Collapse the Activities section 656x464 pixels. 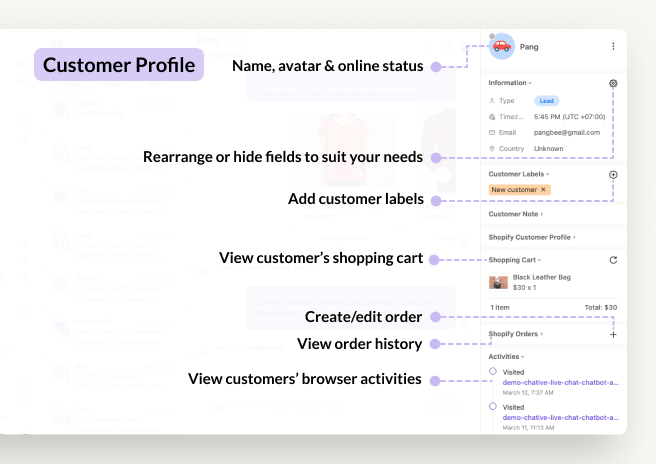coord(506,356)
